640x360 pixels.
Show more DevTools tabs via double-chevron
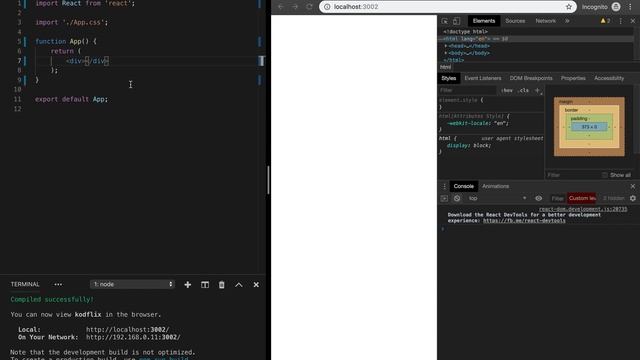pos(567,21)
